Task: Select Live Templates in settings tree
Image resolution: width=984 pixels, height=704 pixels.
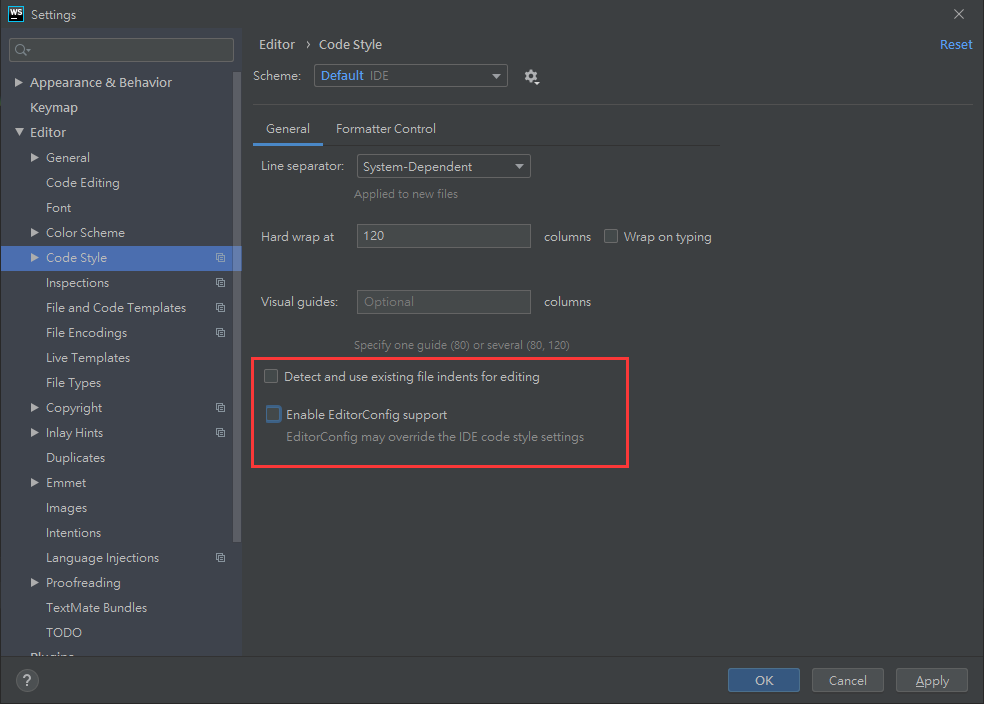Action: [88, 358]
